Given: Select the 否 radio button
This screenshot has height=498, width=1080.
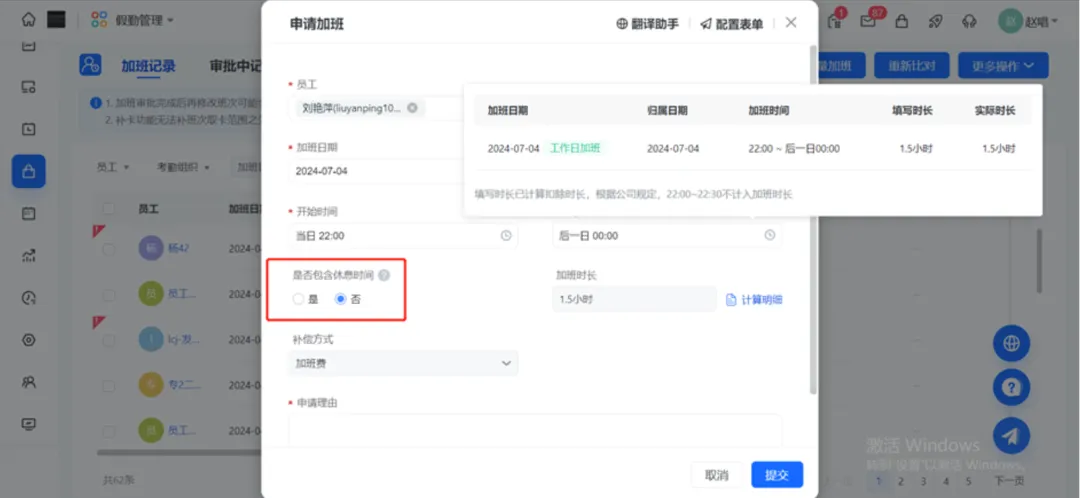Looking at the screenshot, I should [340, 300].
